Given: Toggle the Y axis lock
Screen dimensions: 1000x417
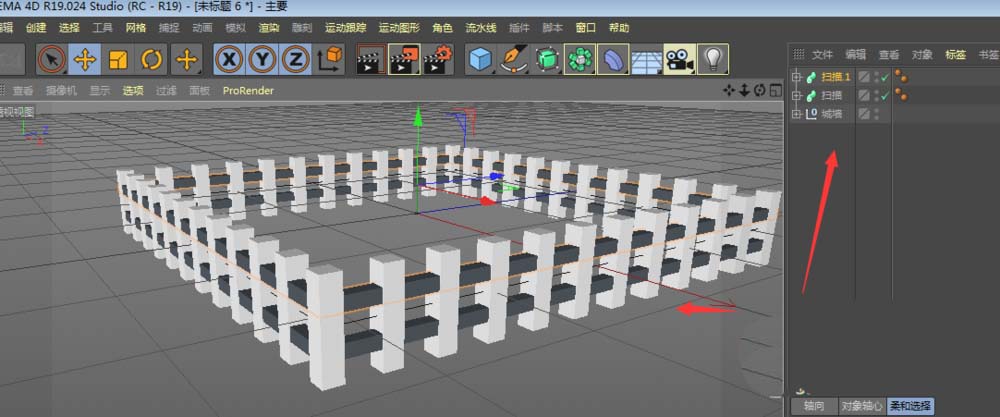Looking at the screenshot, I should tap(262, 60).
